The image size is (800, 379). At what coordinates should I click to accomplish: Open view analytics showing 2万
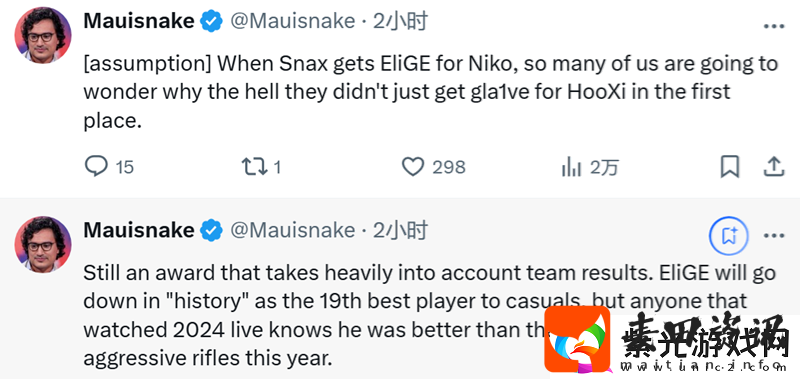tap(571, 167)
